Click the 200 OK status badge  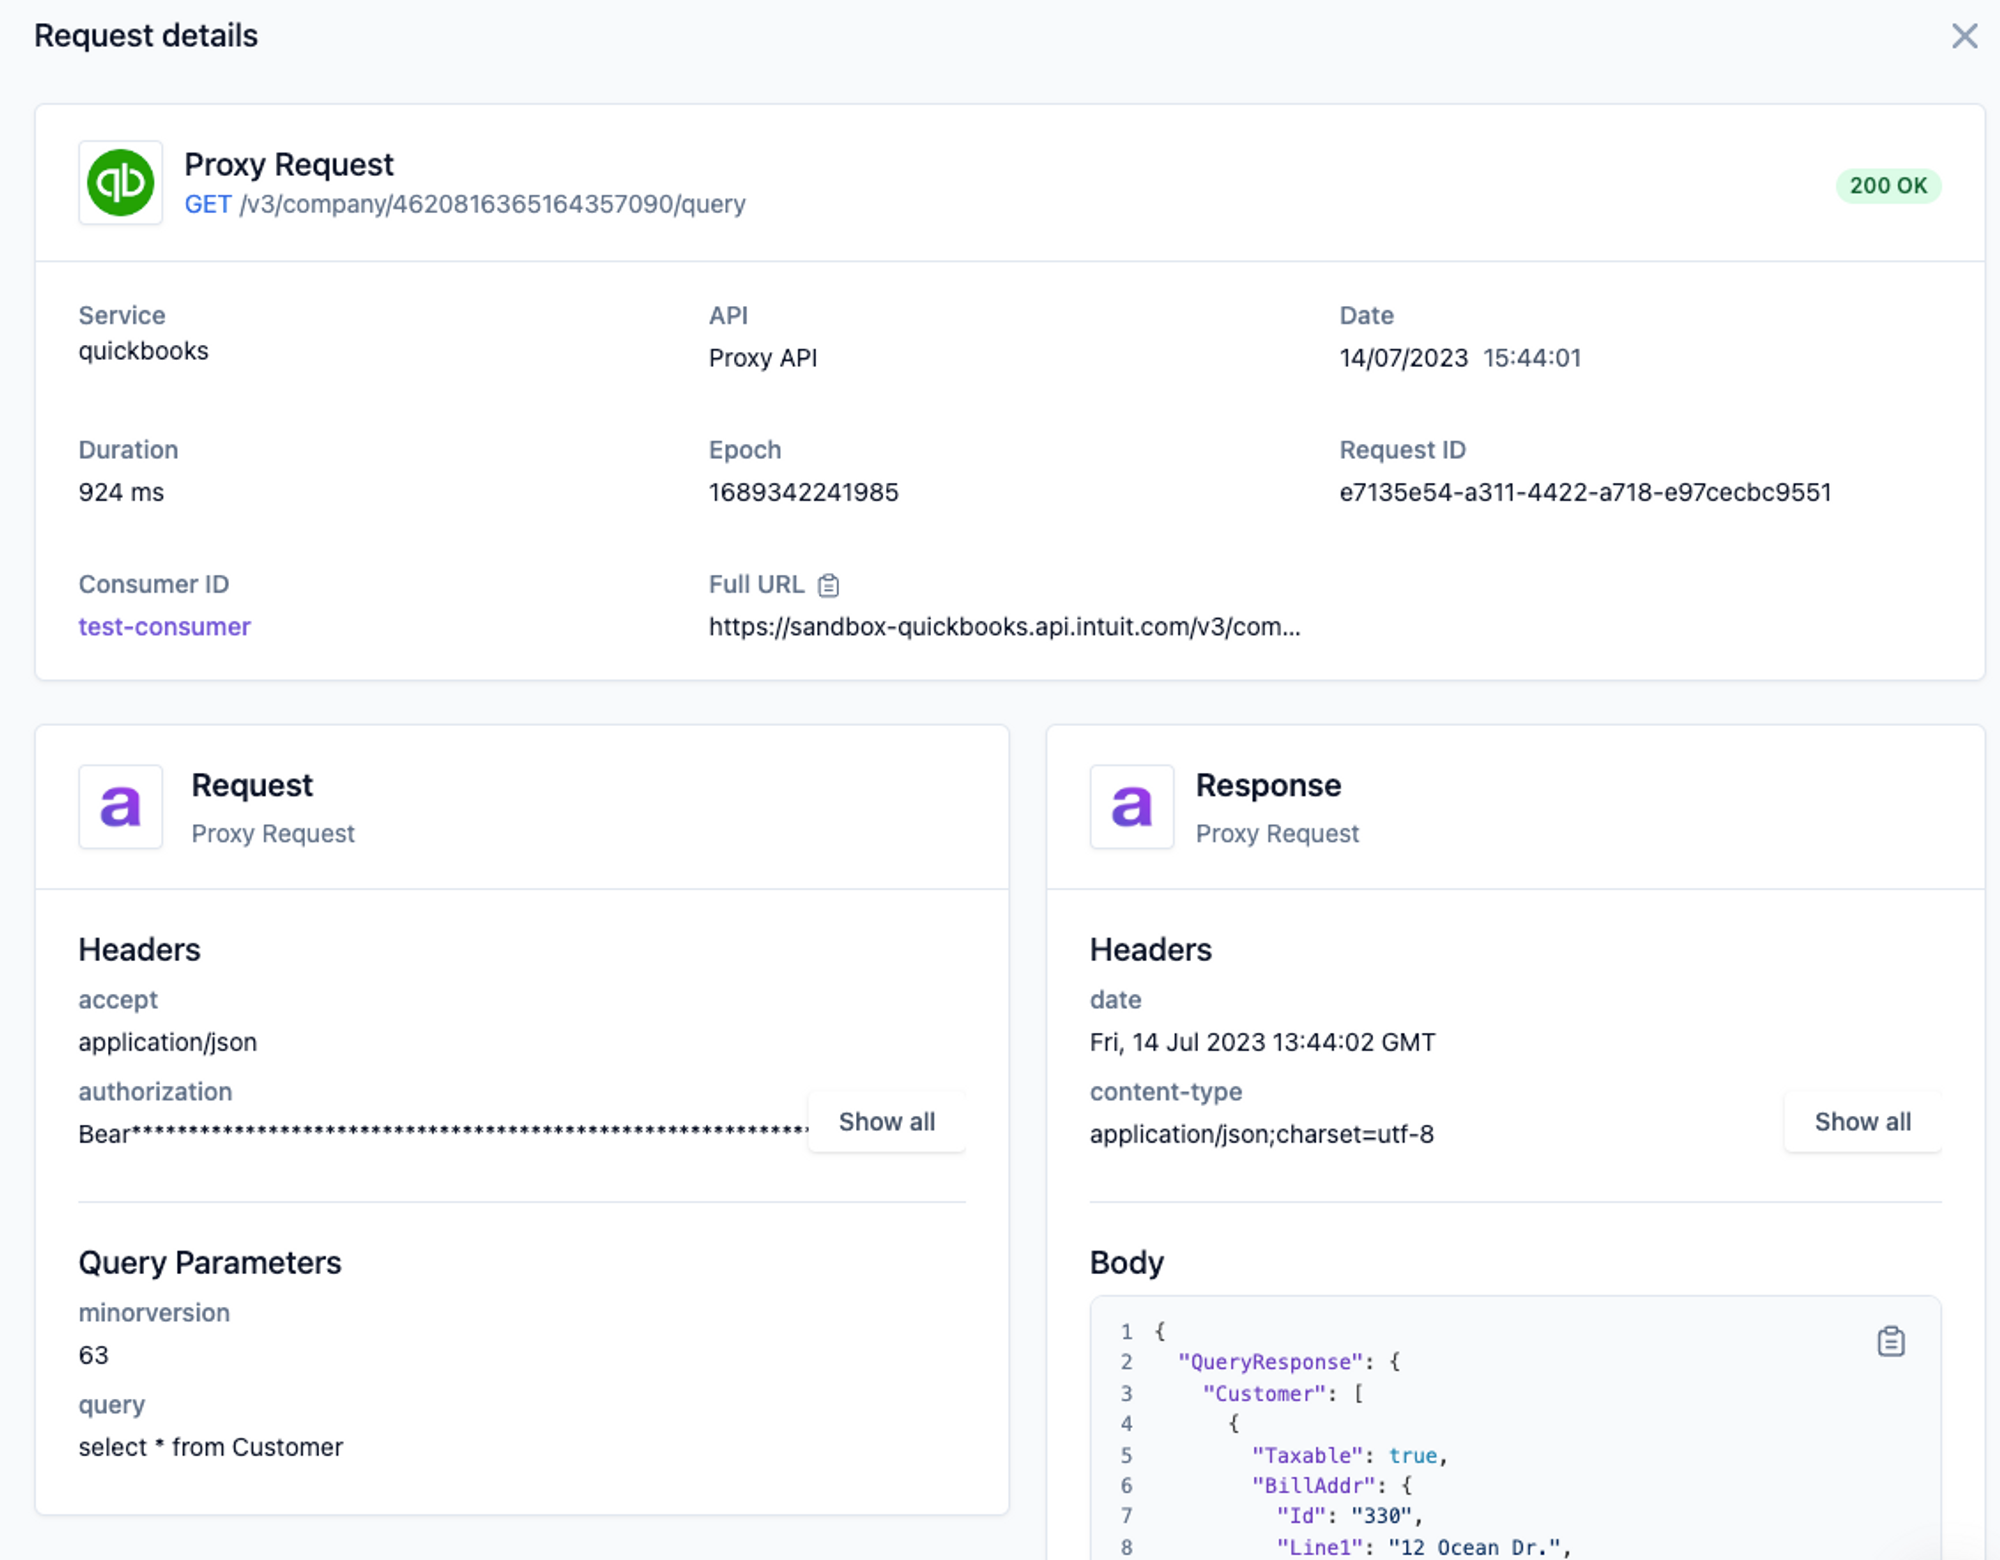tap(1888, 186)
